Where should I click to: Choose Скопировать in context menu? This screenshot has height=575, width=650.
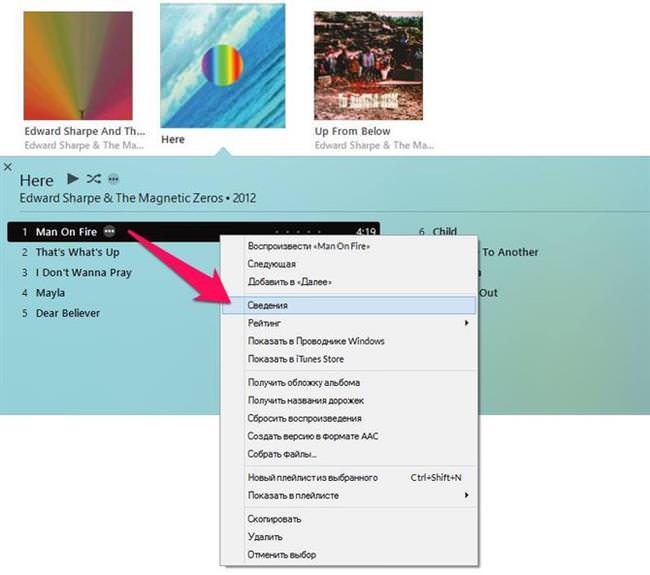[349, 519]
